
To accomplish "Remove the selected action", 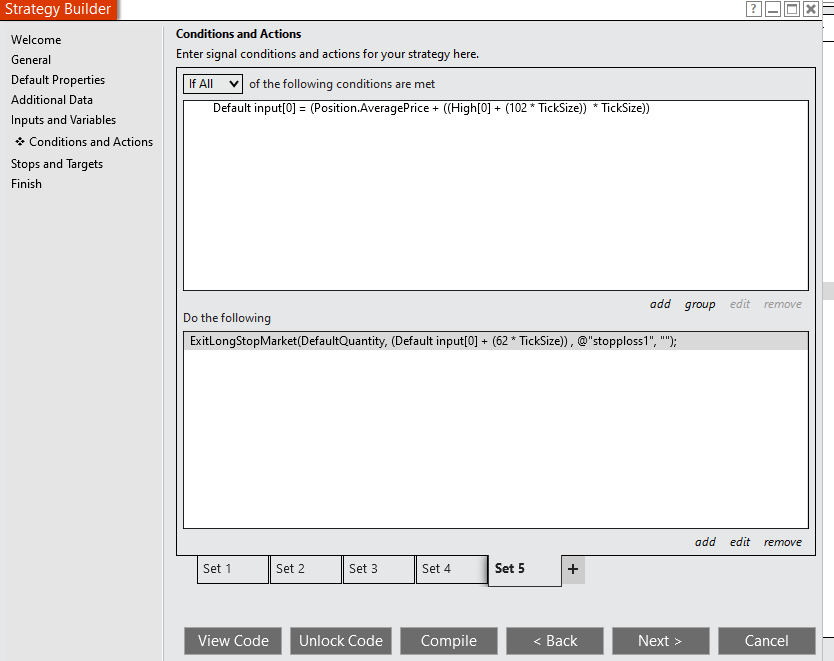I will pos(782,541).
